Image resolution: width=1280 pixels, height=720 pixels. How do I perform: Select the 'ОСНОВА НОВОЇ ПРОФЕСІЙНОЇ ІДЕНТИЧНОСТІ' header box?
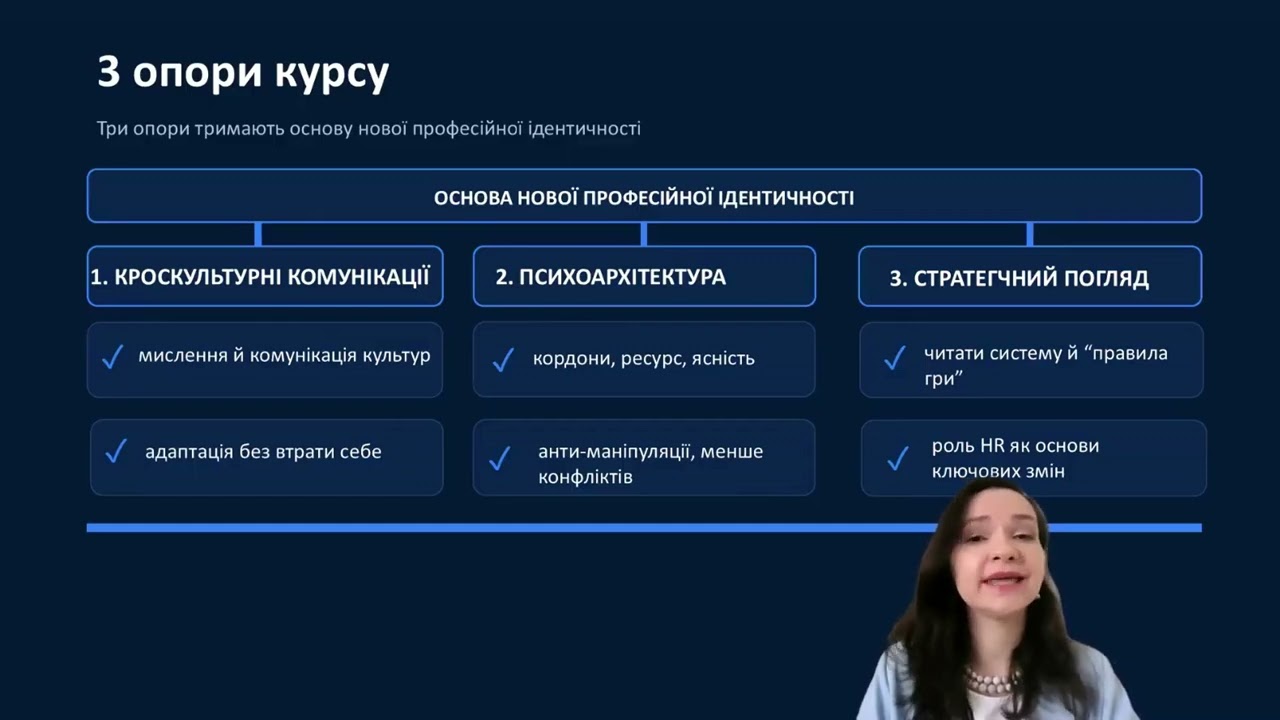[x=644, y=196]
